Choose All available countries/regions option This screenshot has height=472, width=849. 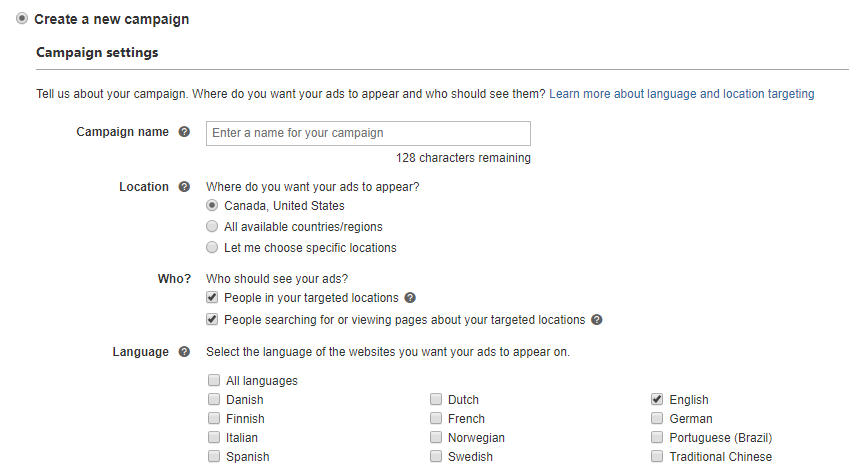pyautogui.click(x=212, y=226)
